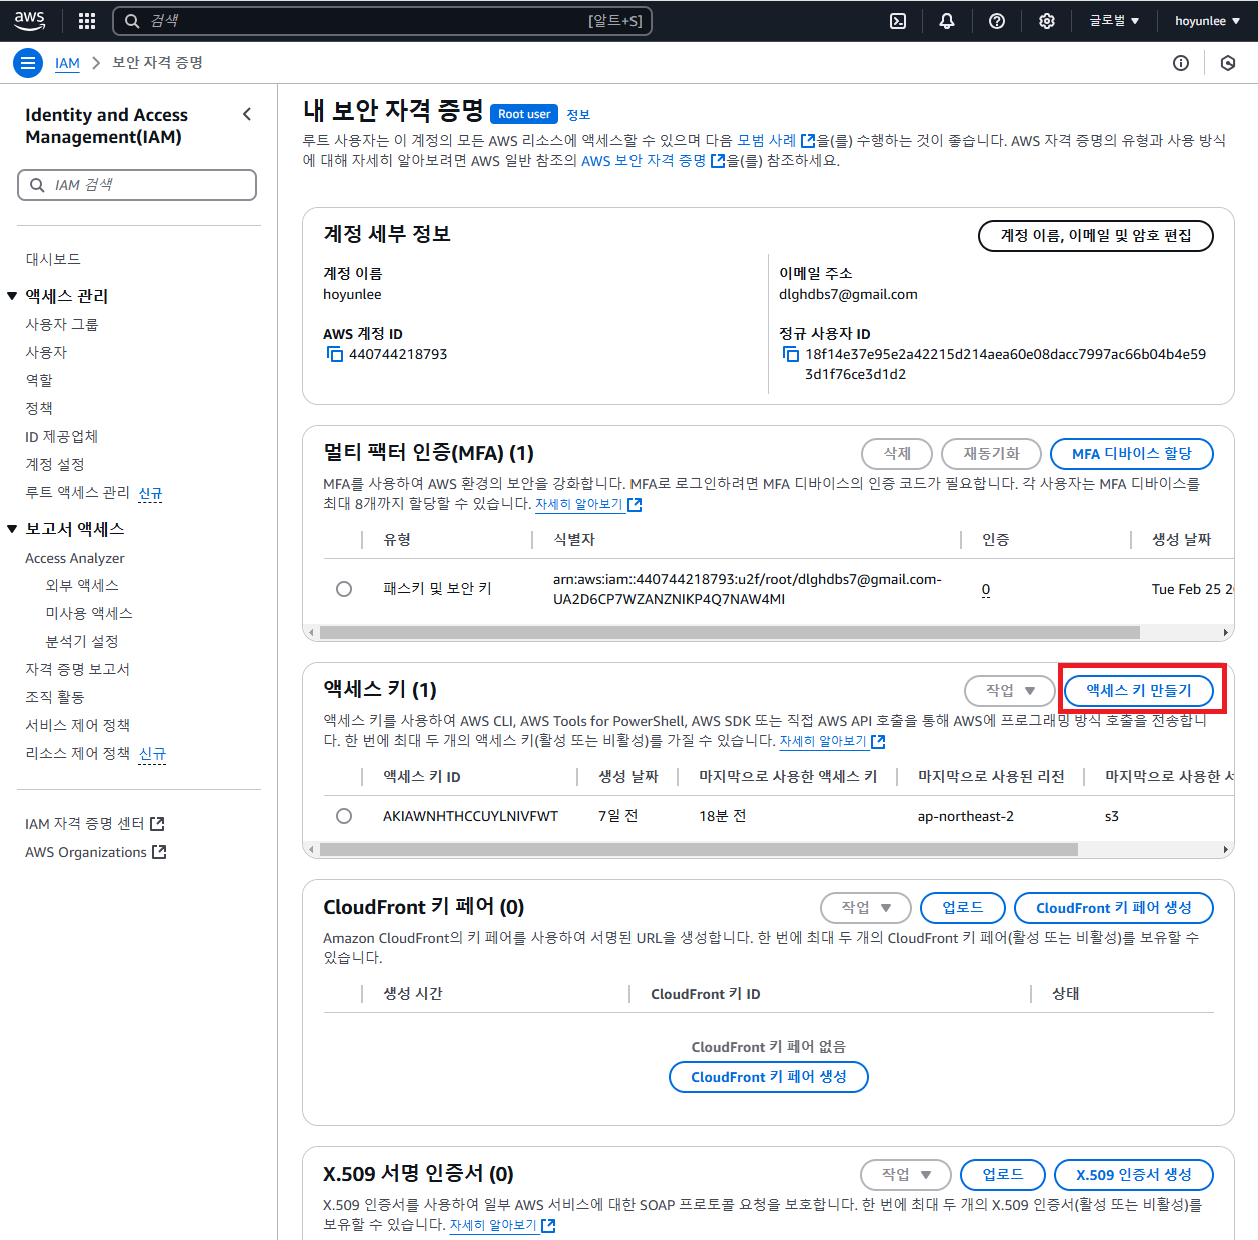Open the settings gear in top bar
This screenshot has height=1240, width=1258.
point(1047,21)
